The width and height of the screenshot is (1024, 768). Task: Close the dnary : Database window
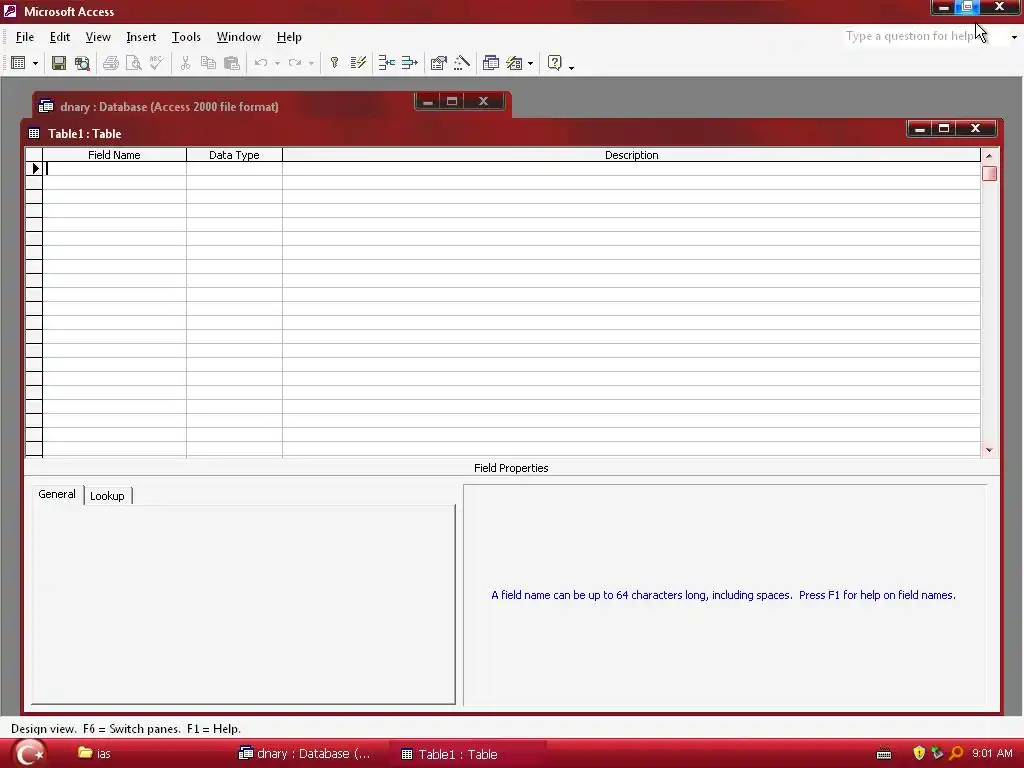point(483,101)
